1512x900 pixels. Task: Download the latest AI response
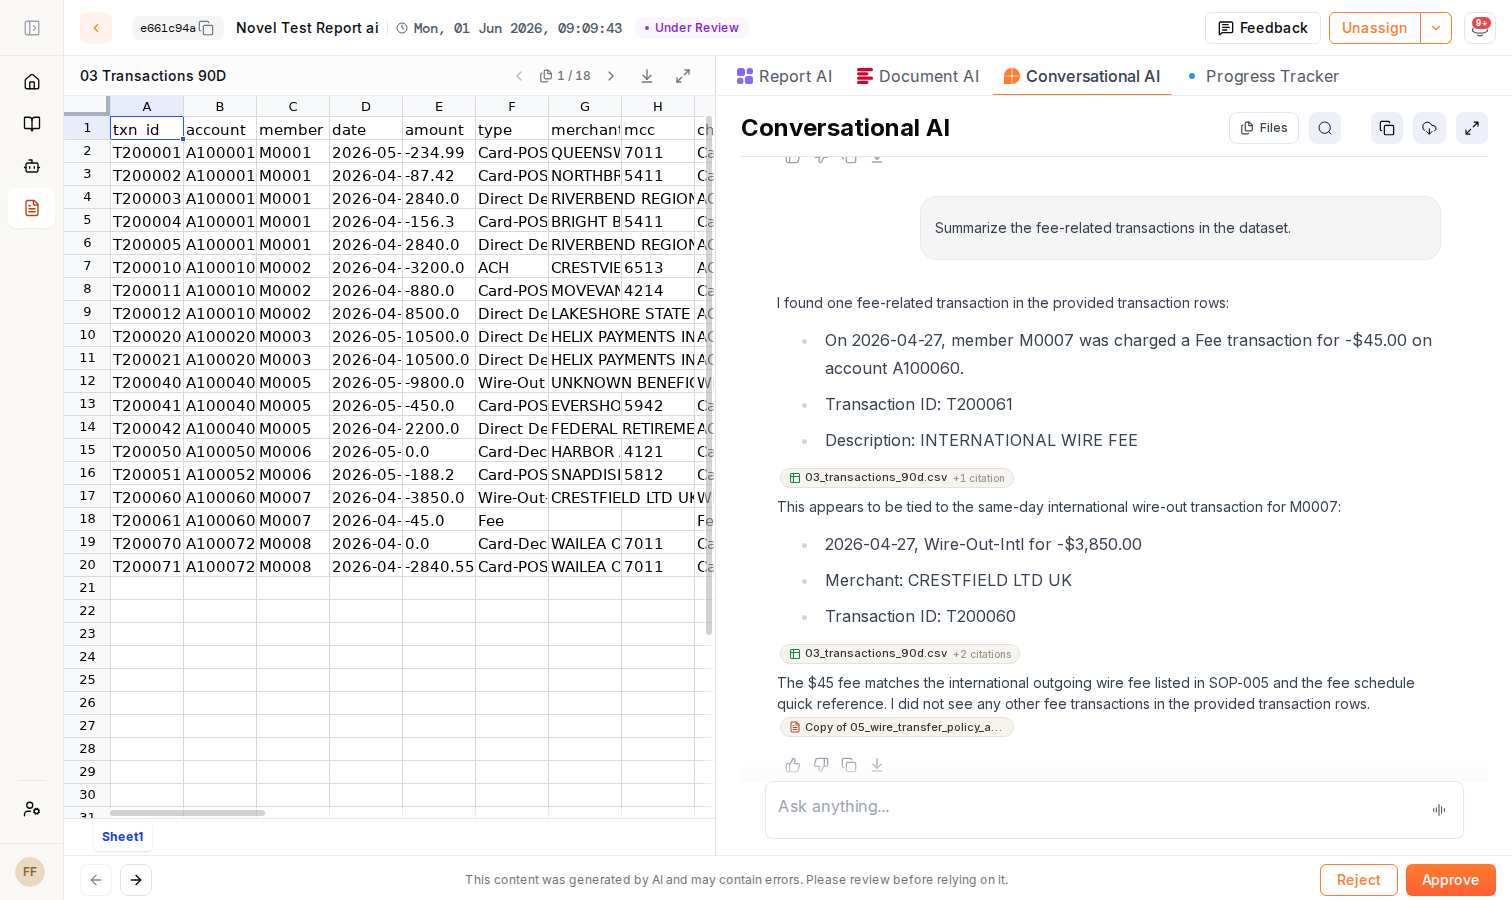(x=877, y=765)
